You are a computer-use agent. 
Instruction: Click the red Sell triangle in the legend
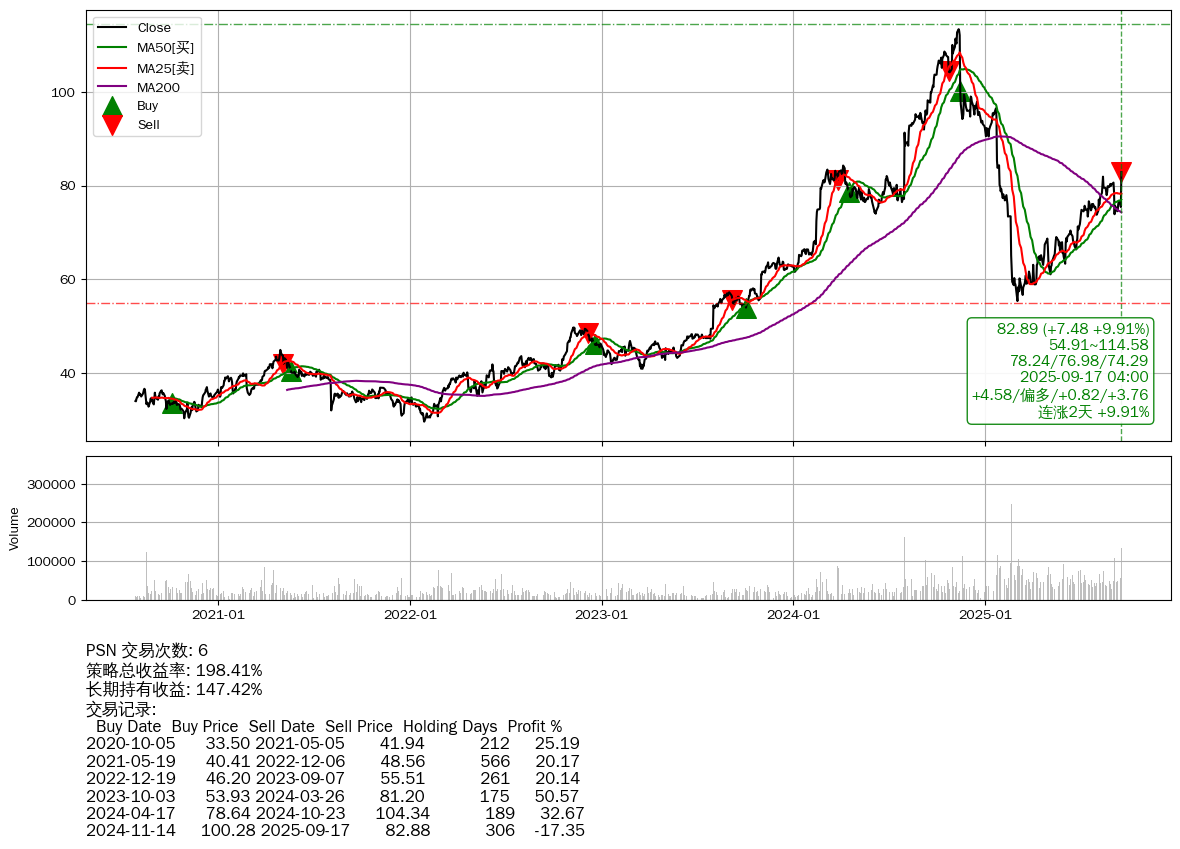click(x=113, y=125)
